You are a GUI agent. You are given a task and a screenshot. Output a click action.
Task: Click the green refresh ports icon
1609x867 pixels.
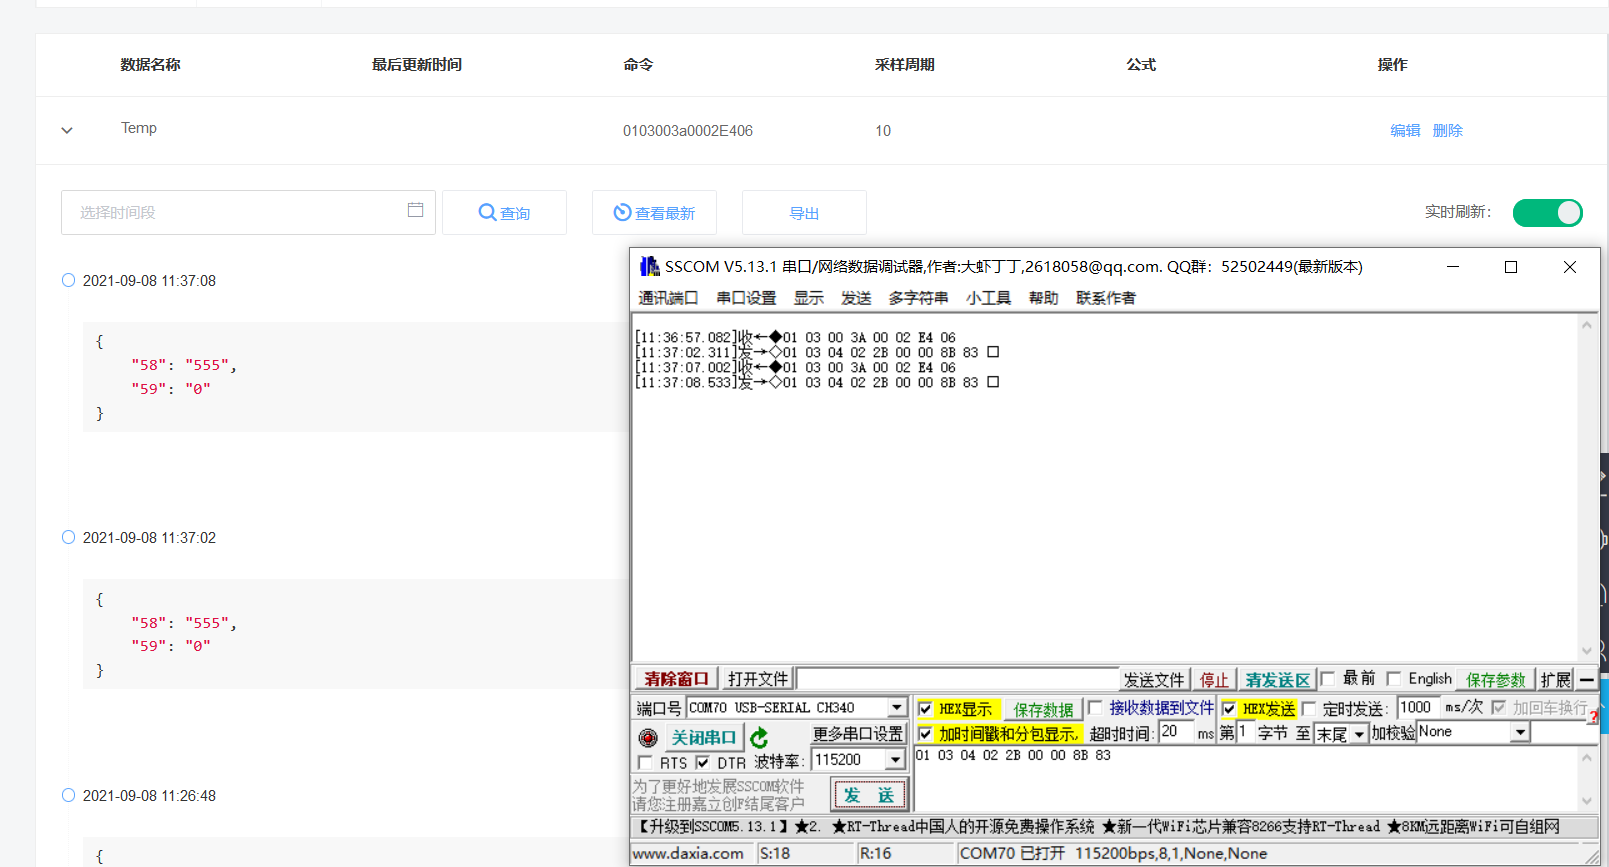(759, 738)
